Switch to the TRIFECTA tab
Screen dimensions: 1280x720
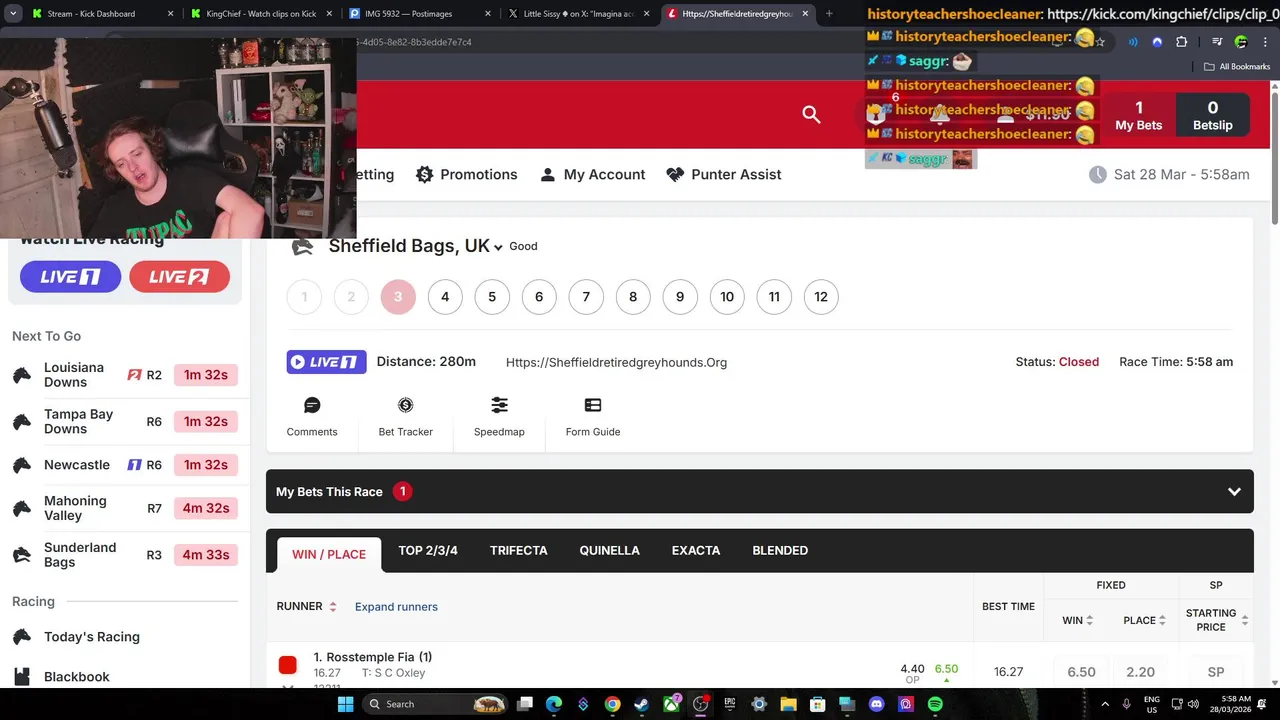coord(518,551)
